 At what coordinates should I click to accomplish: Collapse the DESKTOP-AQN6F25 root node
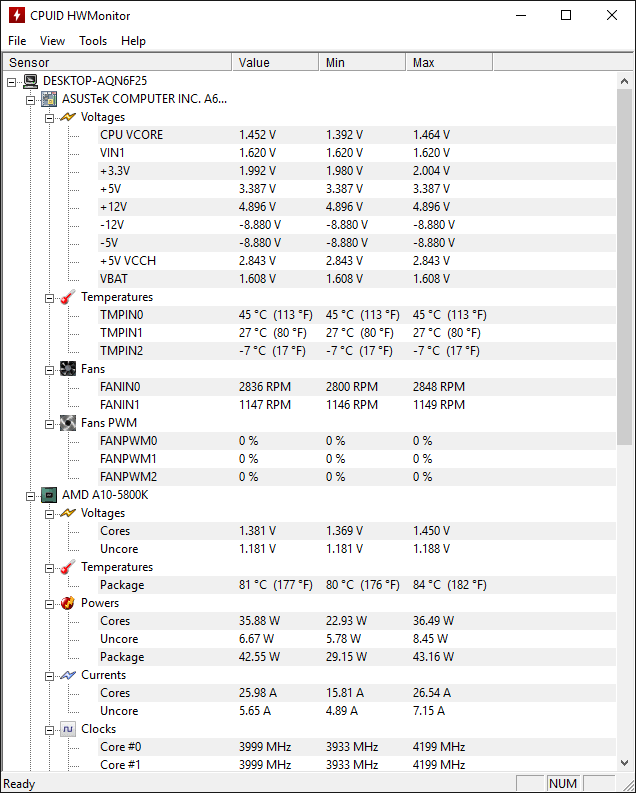pyautogui.click(x=12, y=82)
